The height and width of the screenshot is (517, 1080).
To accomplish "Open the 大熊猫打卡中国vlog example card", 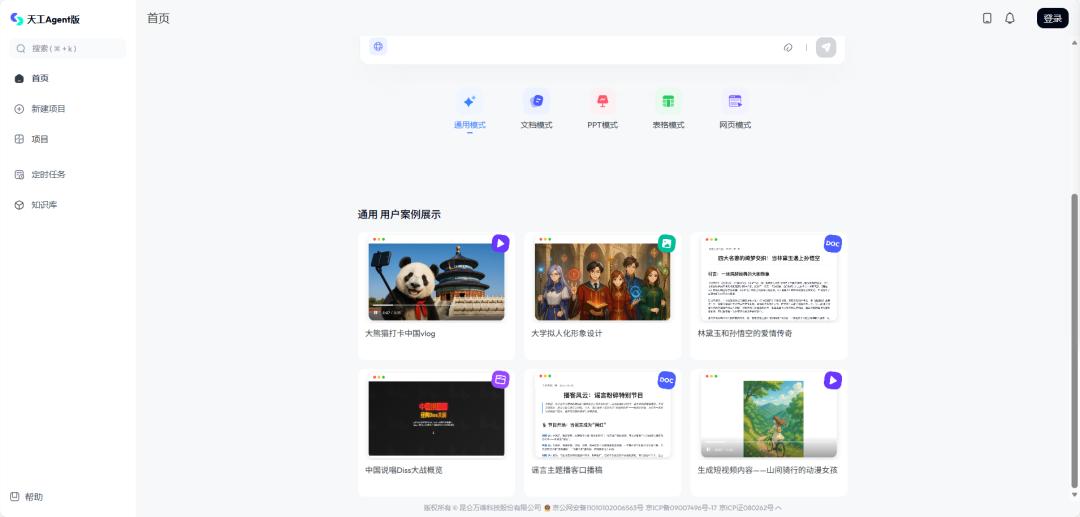I will 436,295.
